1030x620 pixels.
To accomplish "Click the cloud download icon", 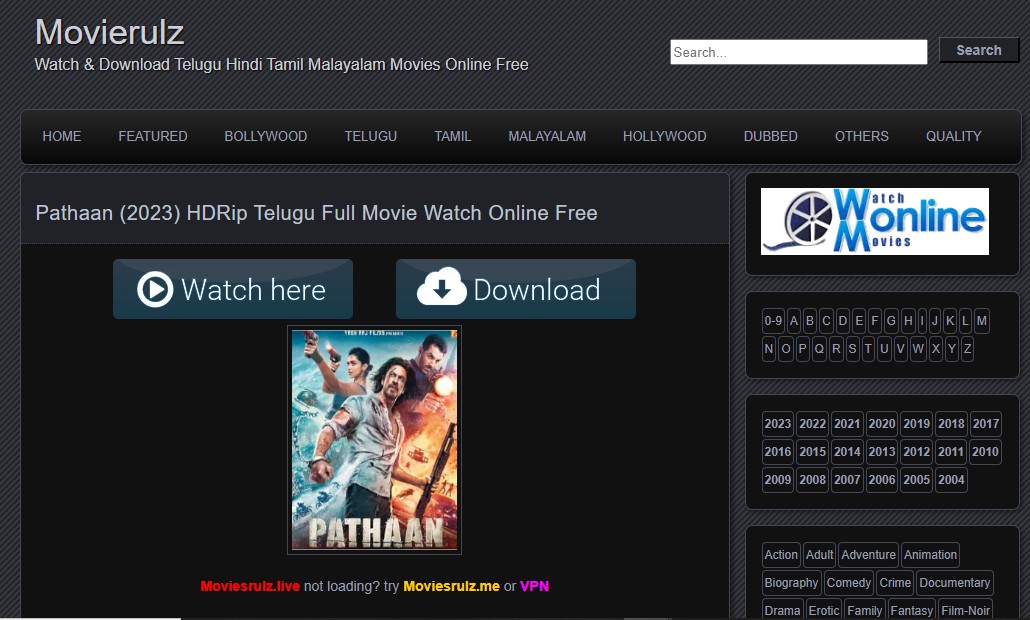I will click(x=441, y=286).
